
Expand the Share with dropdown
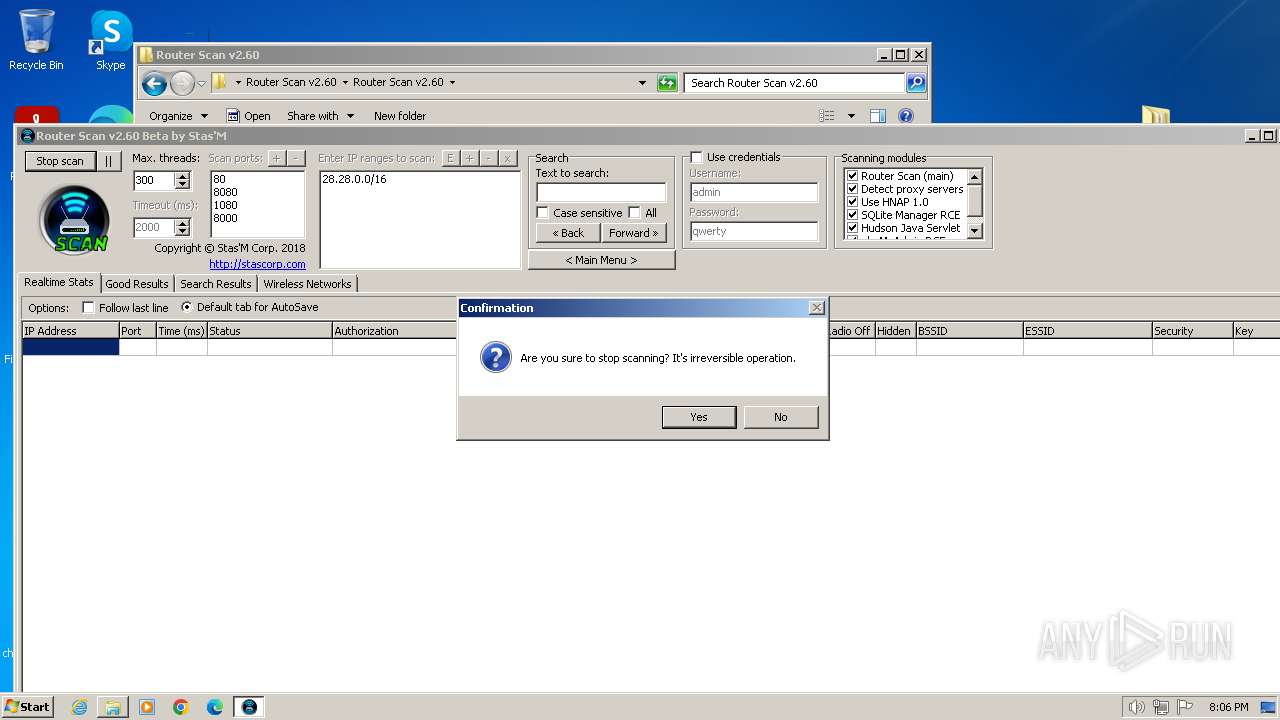(x=320, y=116)
